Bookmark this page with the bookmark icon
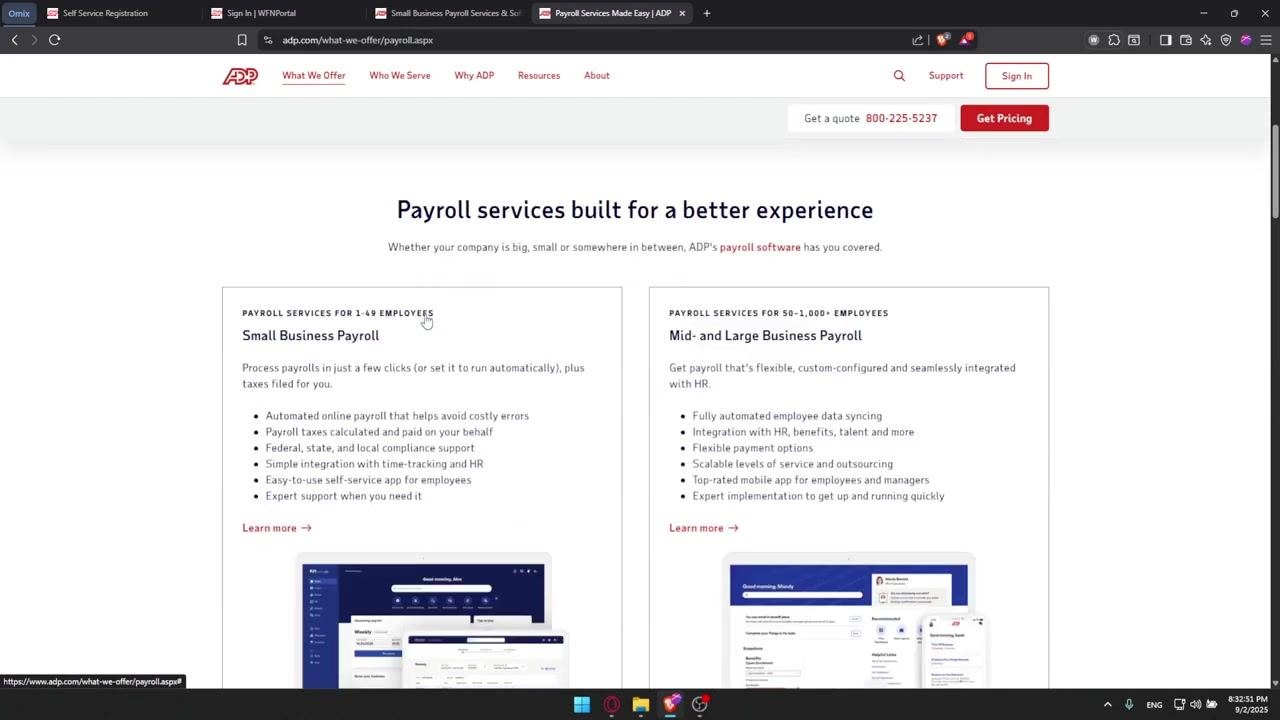The image size is (1280, 720). [x=242, y=40]
